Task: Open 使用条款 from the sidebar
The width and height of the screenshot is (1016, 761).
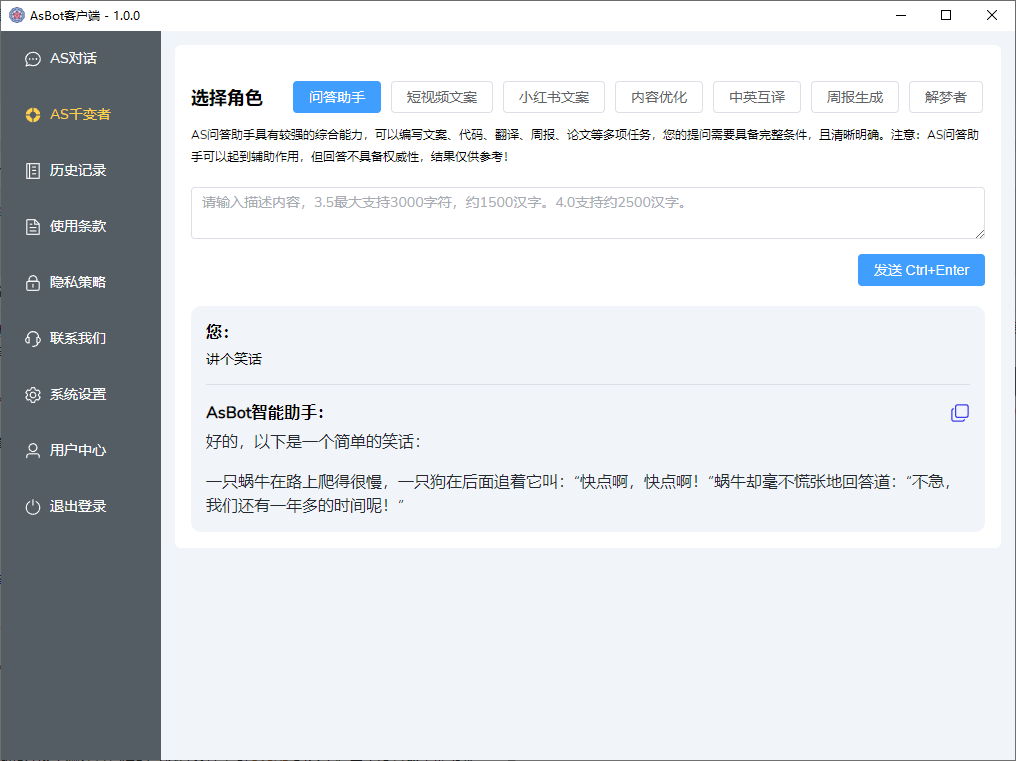Action: (x=80, y=226)
